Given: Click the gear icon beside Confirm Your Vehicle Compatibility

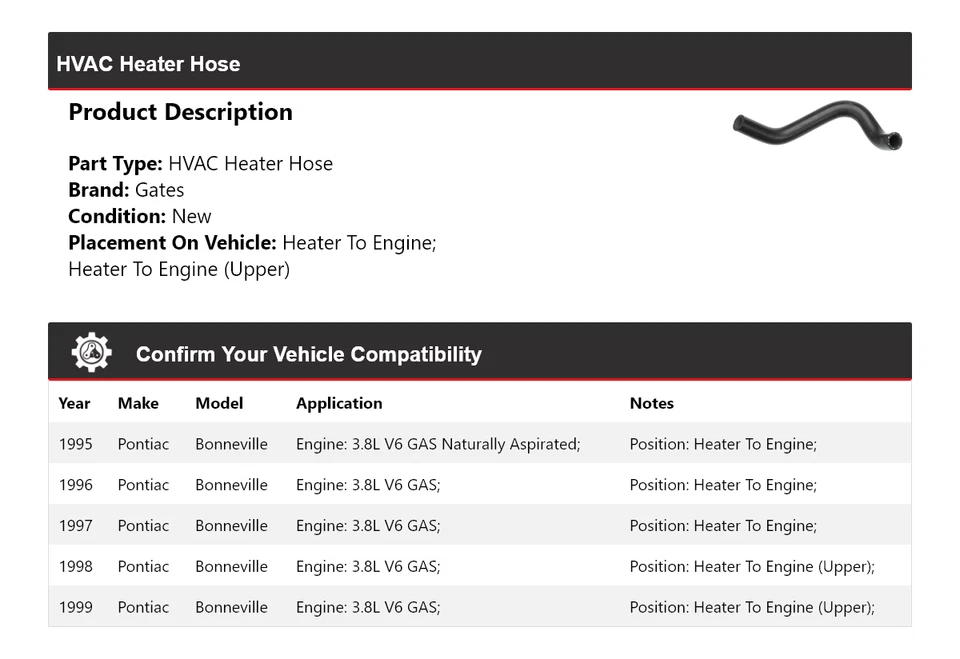Looking at the screenshot, I should click(91, 353).
